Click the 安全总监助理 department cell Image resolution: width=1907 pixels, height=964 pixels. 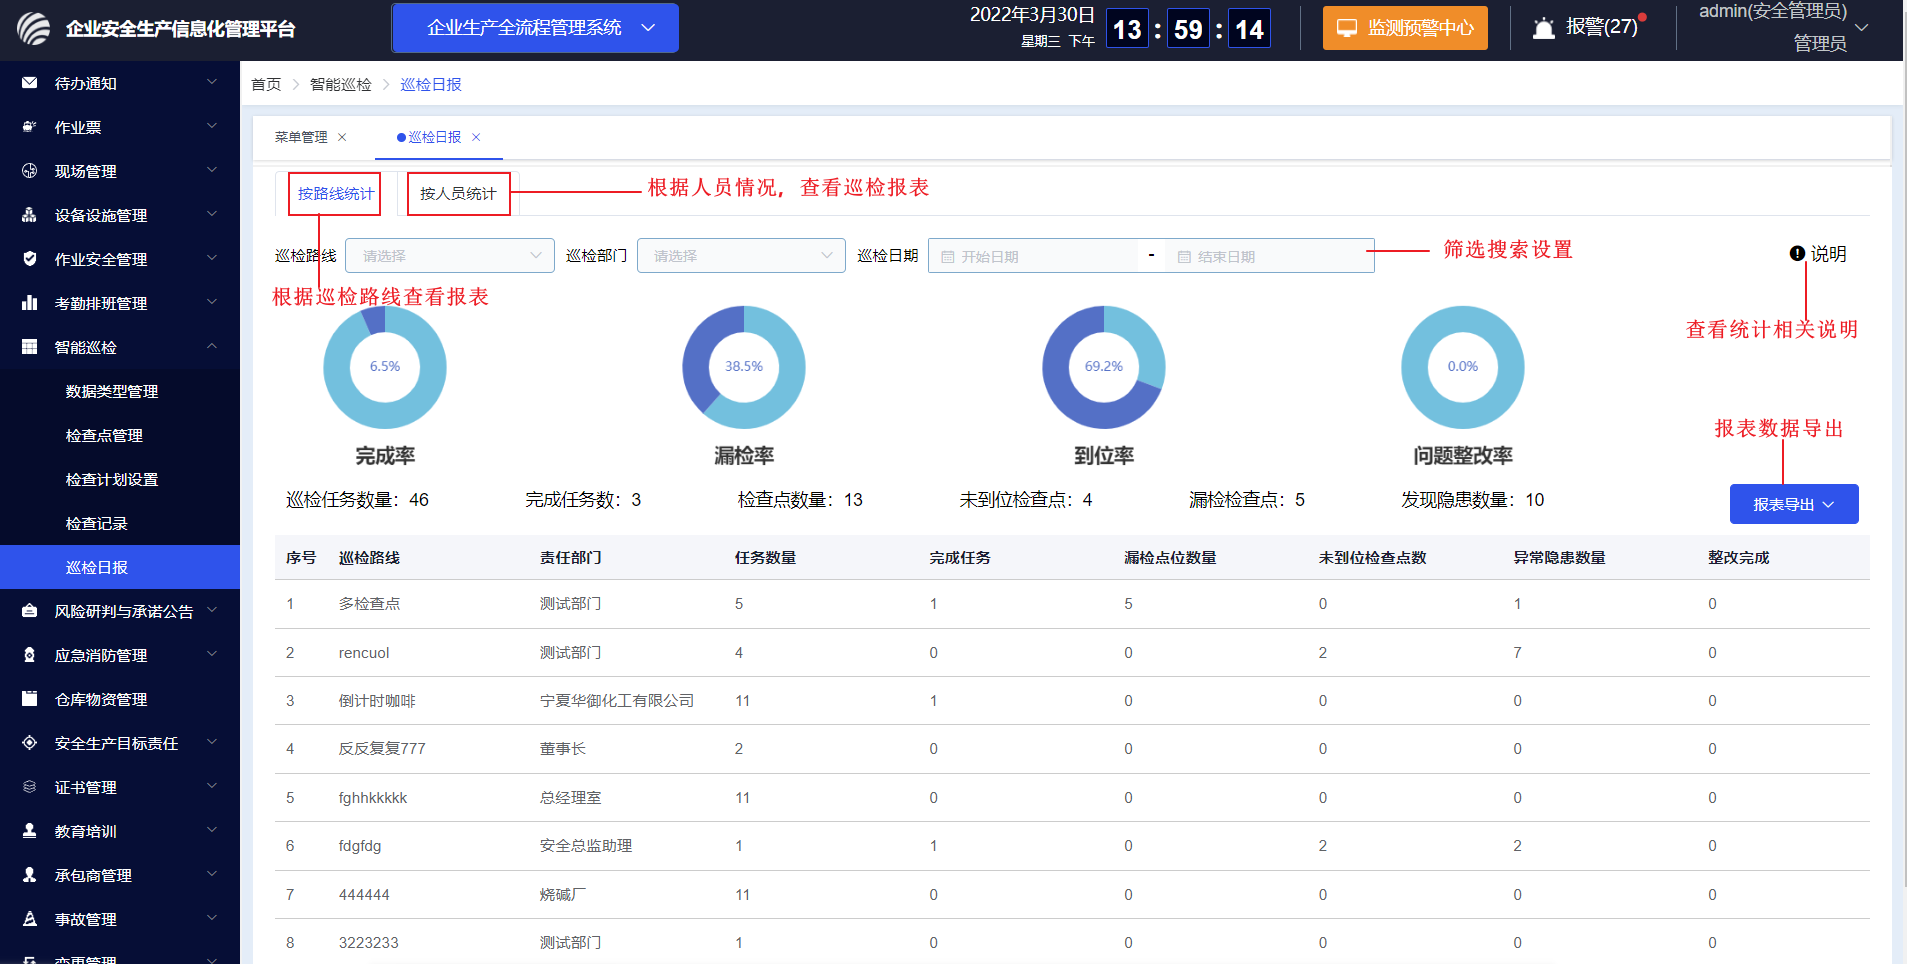click(x=586, y=846)
